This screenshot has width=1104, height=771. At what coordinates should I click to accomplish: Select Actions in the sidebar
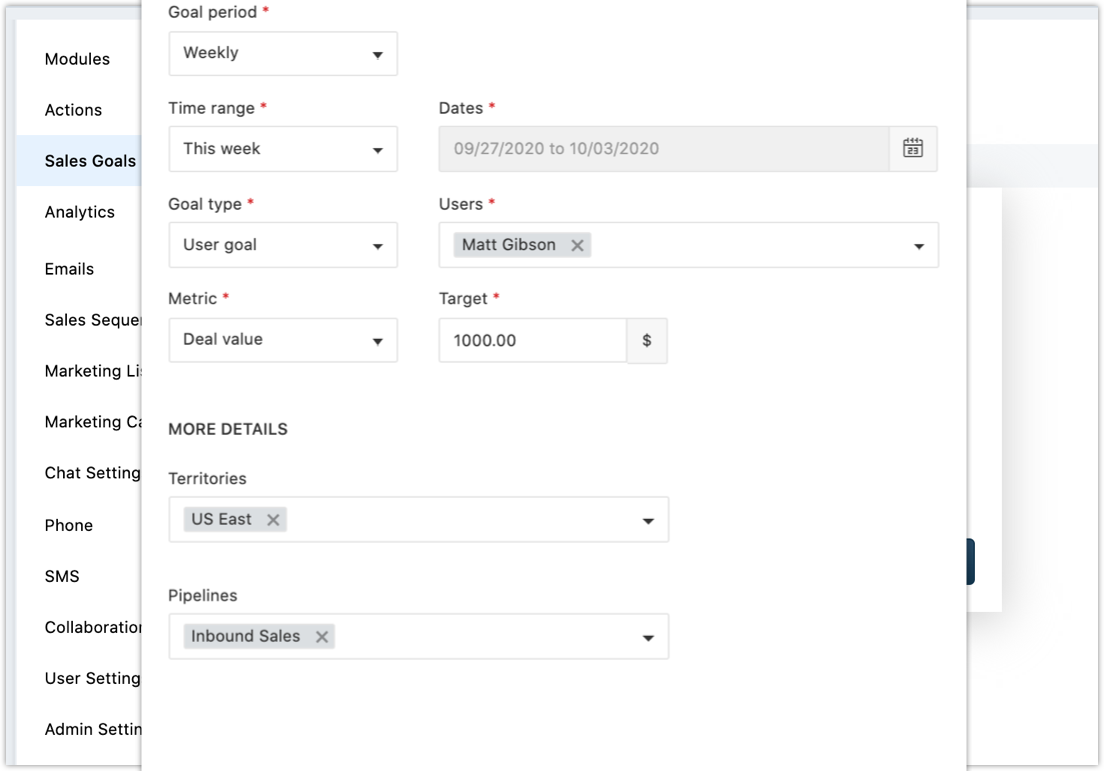coord(73,110)
